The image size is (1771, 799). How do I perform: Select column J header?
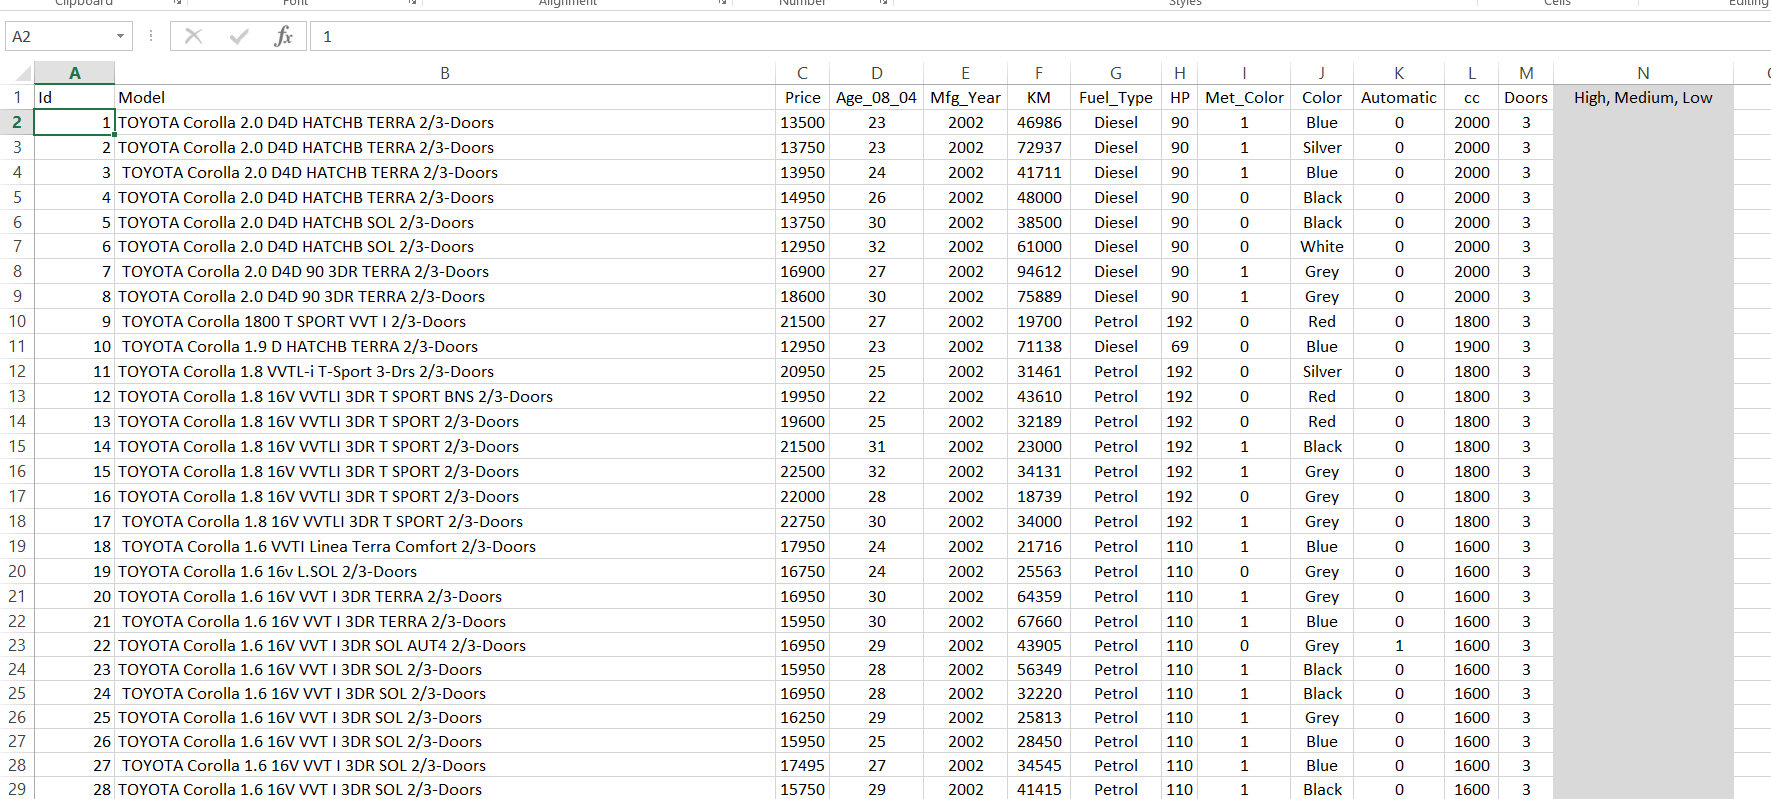[x=1322, y=73]
